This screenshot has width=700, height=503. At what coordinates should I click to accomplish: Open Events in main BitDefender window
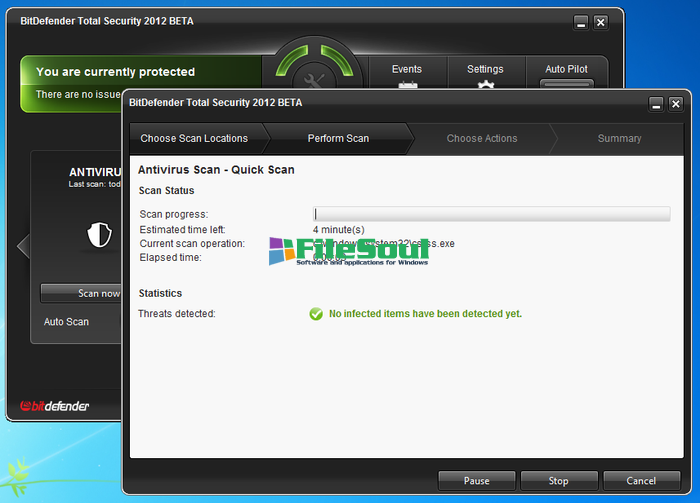[407, 73]
